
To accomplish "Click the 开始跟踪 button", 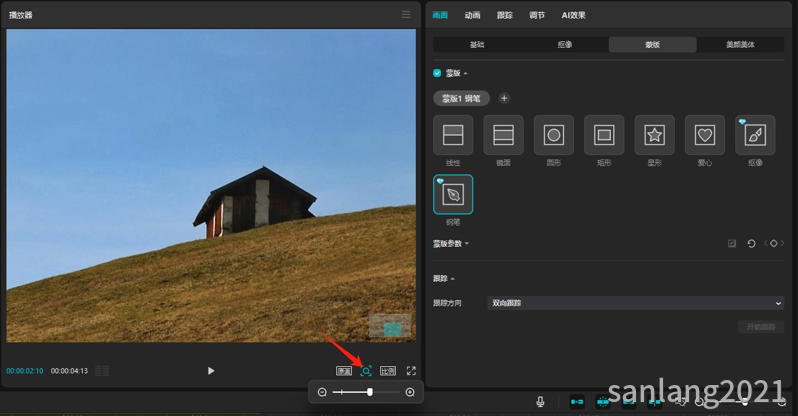I will click(761, 326).
